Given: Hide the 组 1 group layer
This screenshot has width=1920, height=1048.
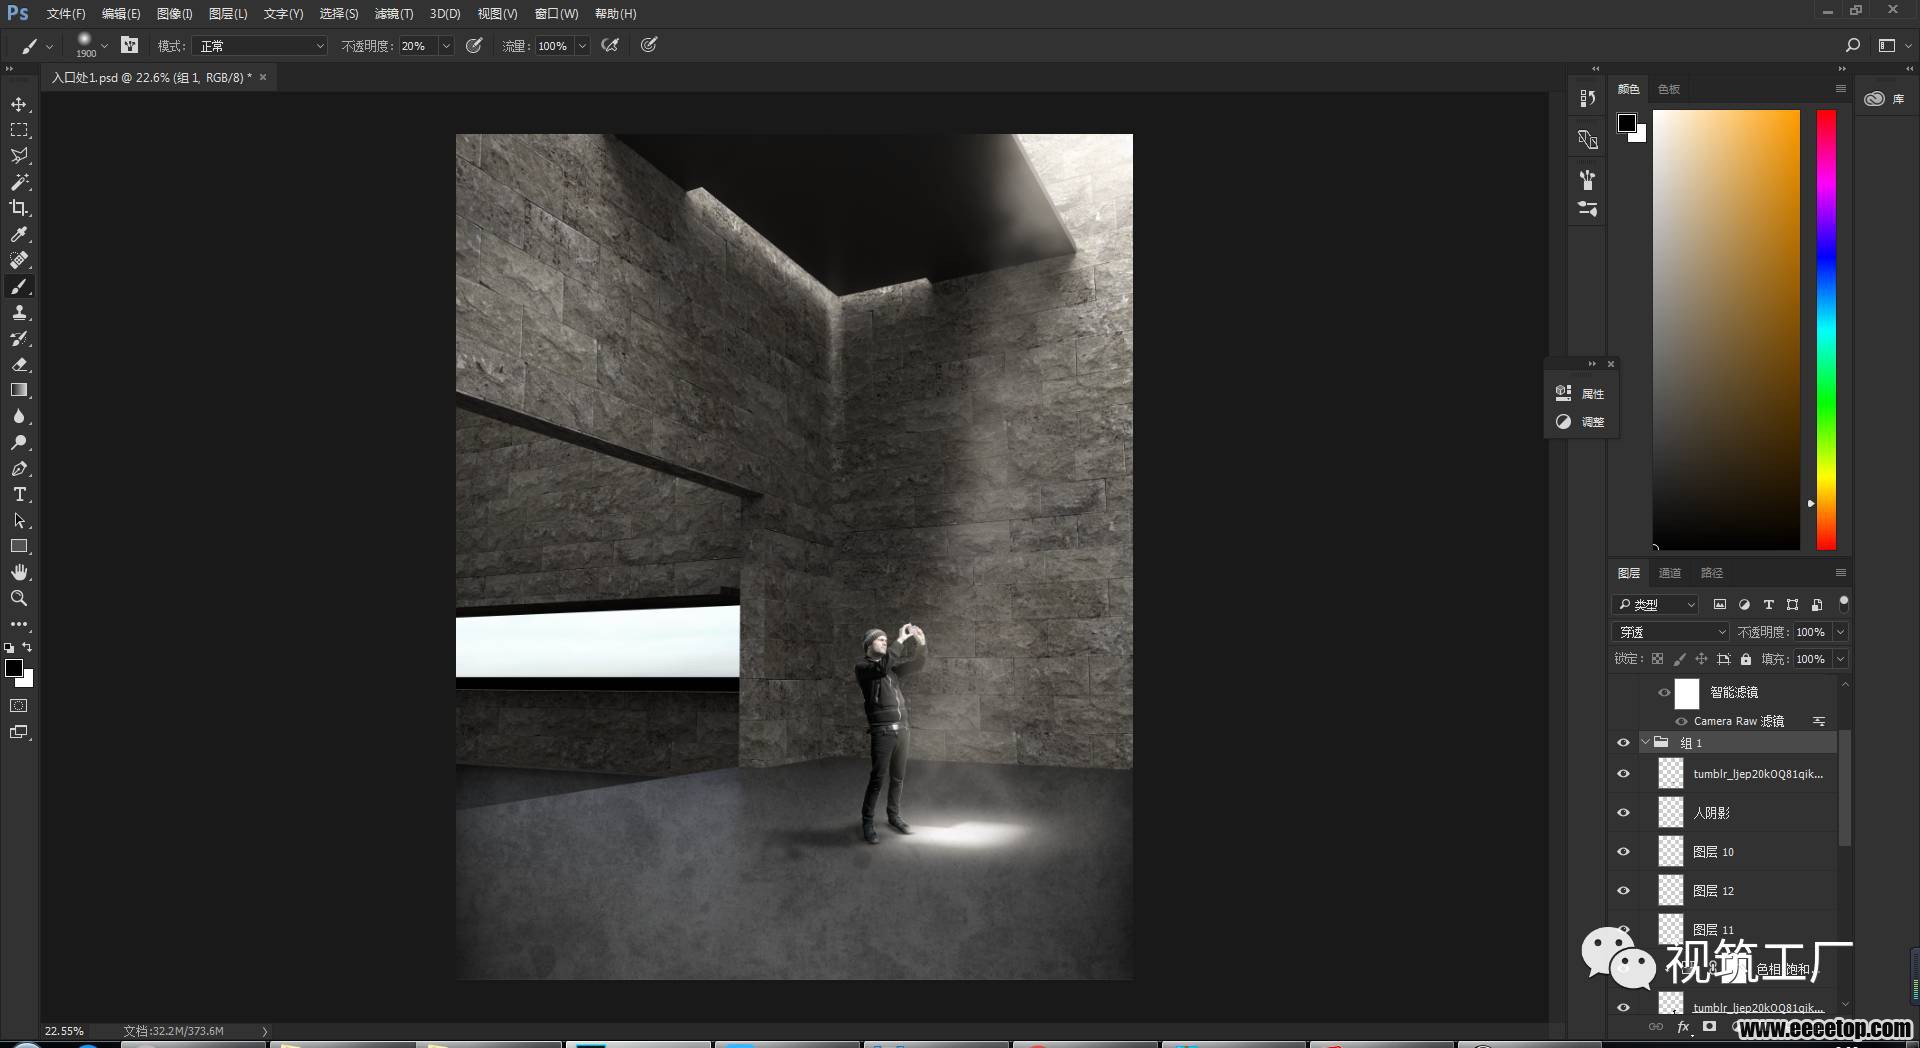Looking at the screenshot, I should pyautogui.click(x=1623, y=742).
